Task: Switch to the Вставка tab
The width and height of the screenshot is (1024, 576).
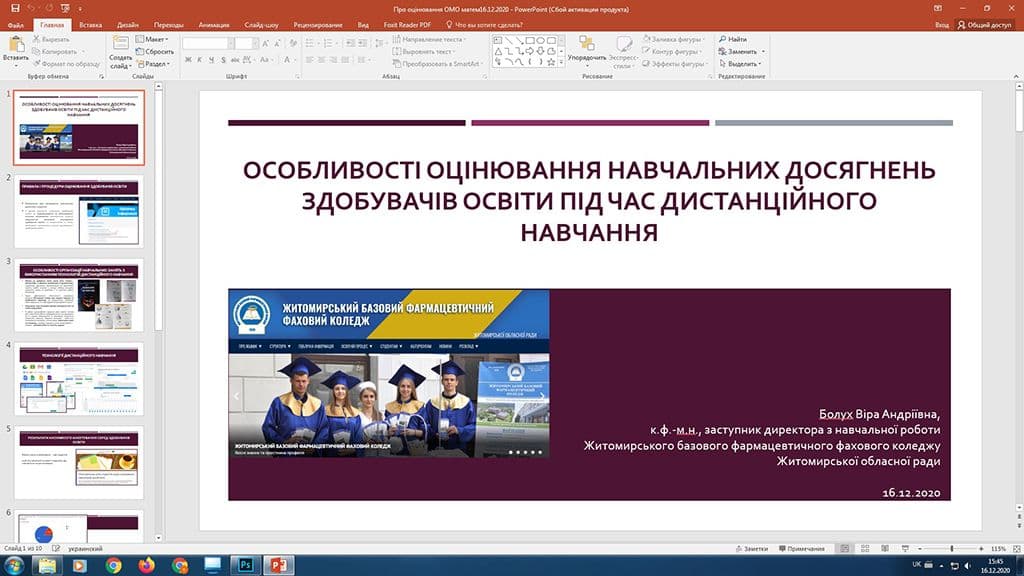Action: point(90,25)
